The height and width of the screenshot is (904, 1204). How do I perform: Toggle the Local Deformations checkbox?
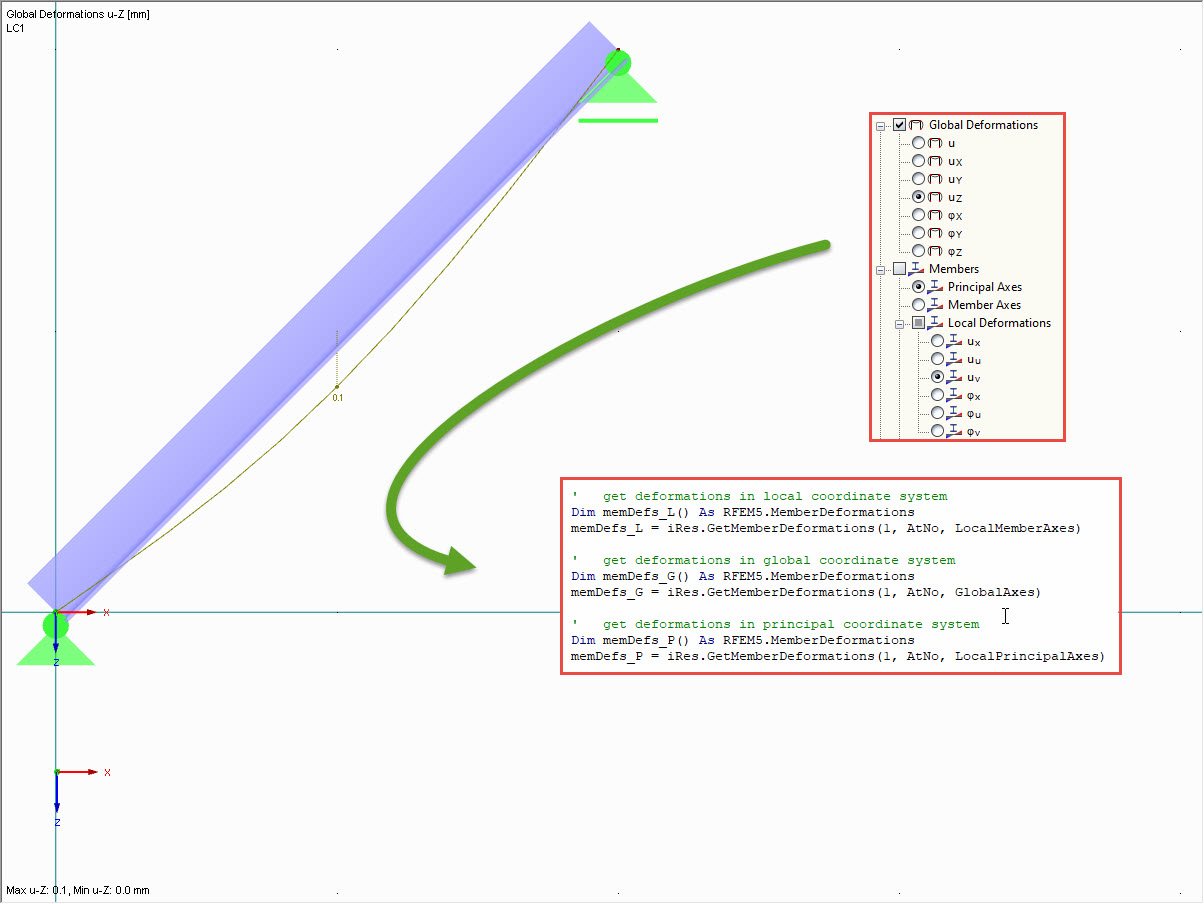(x=917, y=322)
